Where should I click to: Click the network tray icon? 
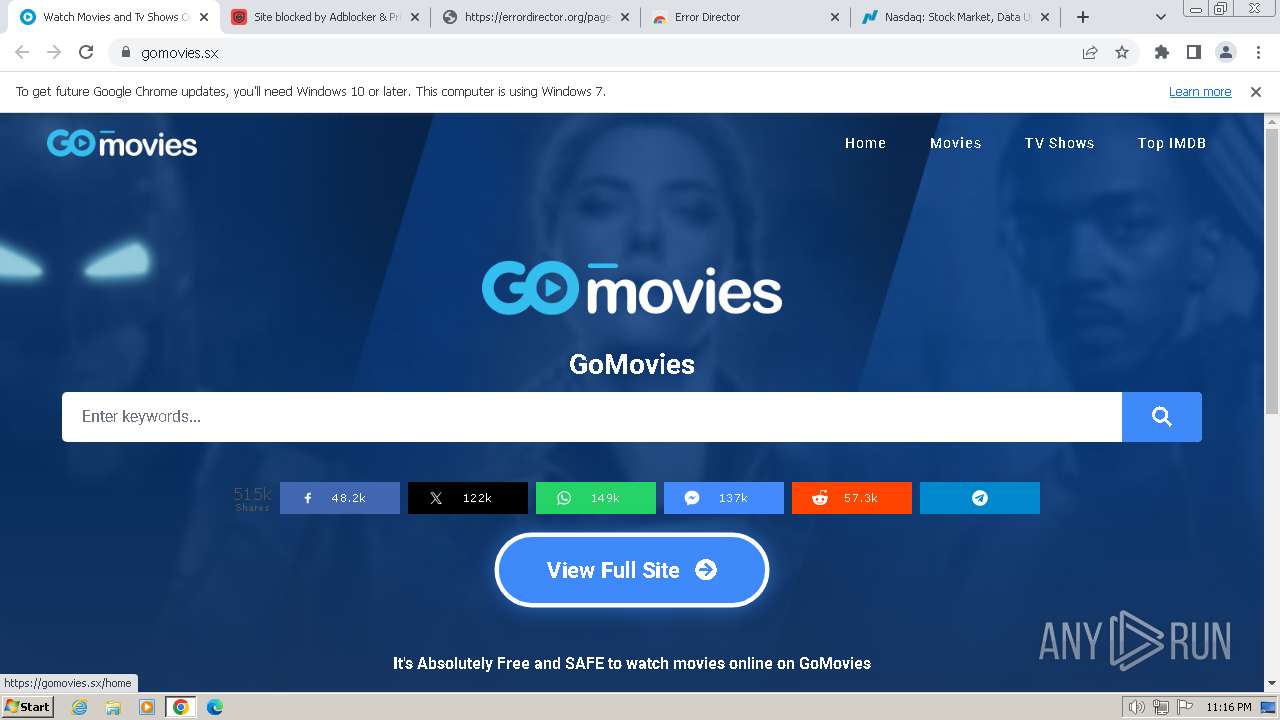(x=1161, y=707)
